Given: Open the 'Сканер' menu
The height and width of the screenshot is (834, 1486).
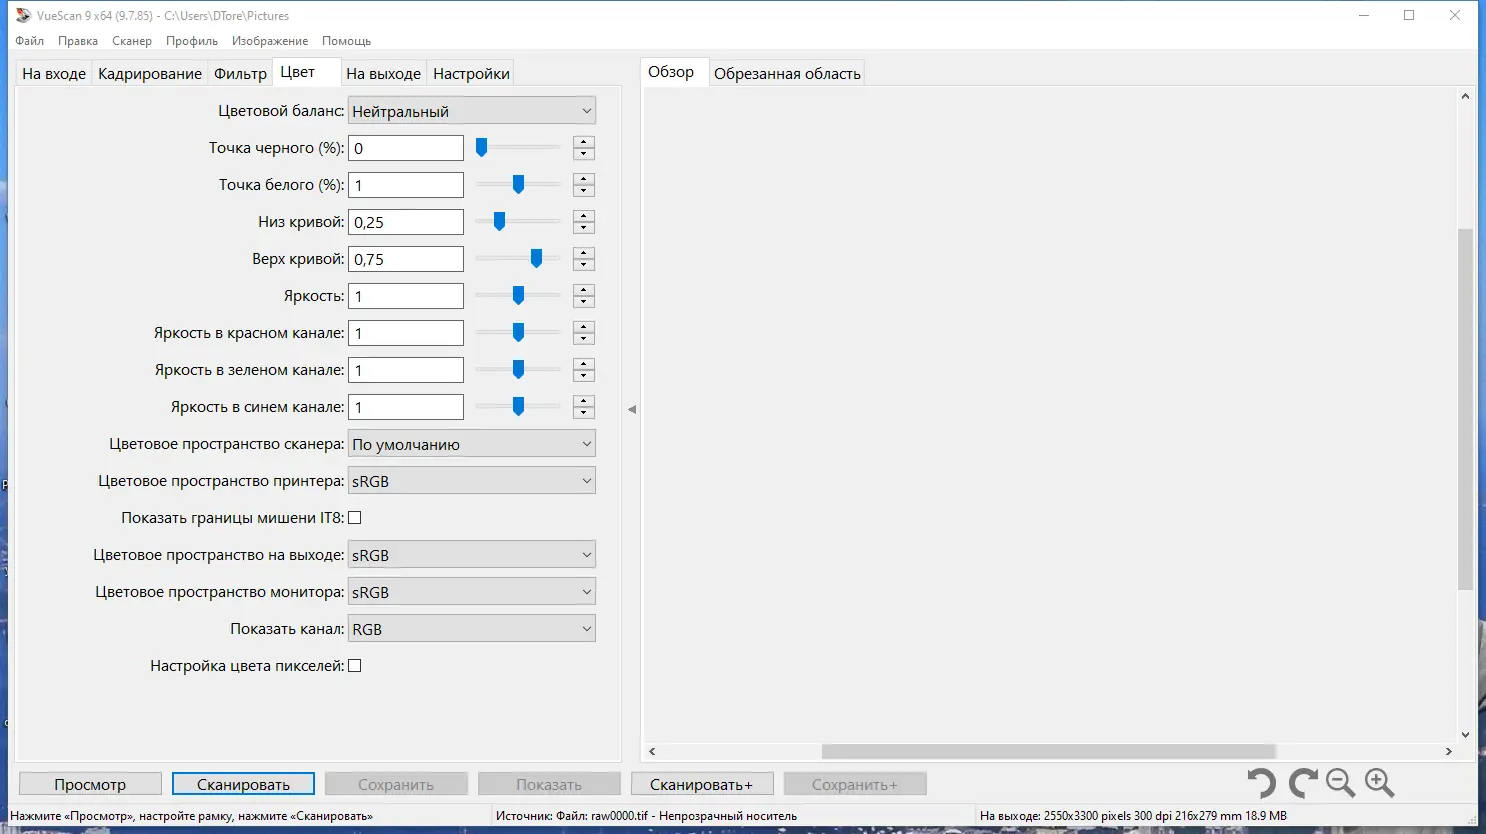Looking at the screenshot, I should (132, 41).
